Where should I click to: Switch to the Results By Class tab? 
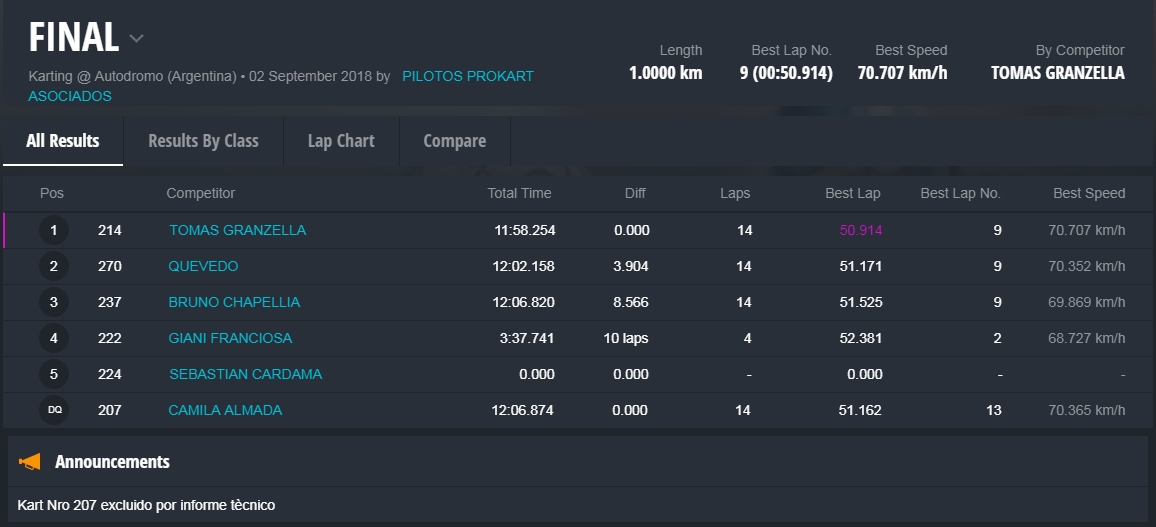click(203, 141)
